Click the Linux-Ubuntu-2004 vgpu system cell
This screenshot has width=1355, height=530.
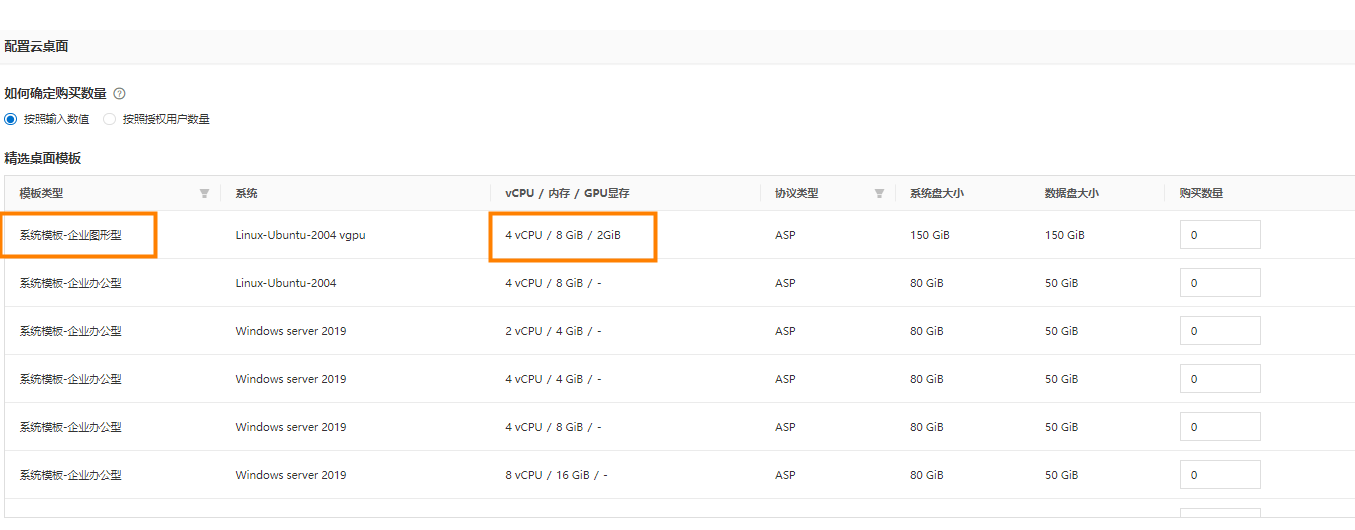[300, 235]
